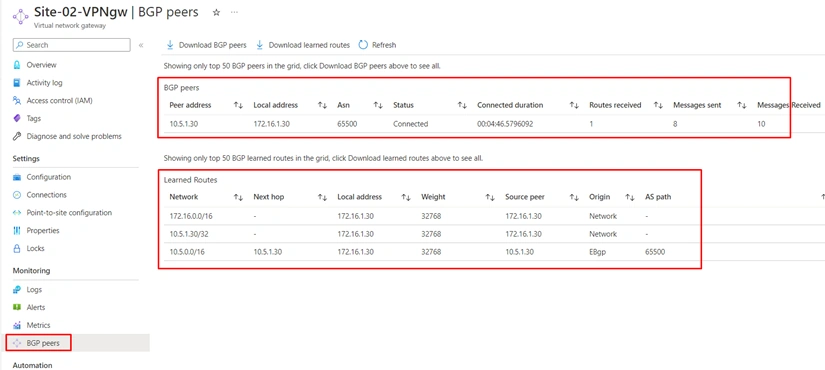This screenshot has height=370, width=825.
Task: Sort by Routes received arrows
Action: (x=658, y=105)
